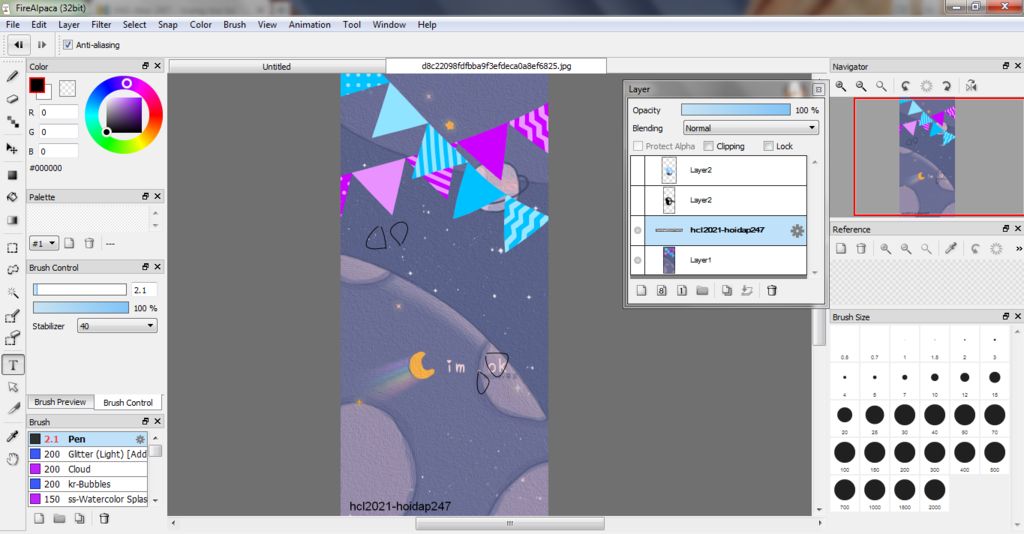
Task: Click the Redo arrow button
Action: [42, 44]
